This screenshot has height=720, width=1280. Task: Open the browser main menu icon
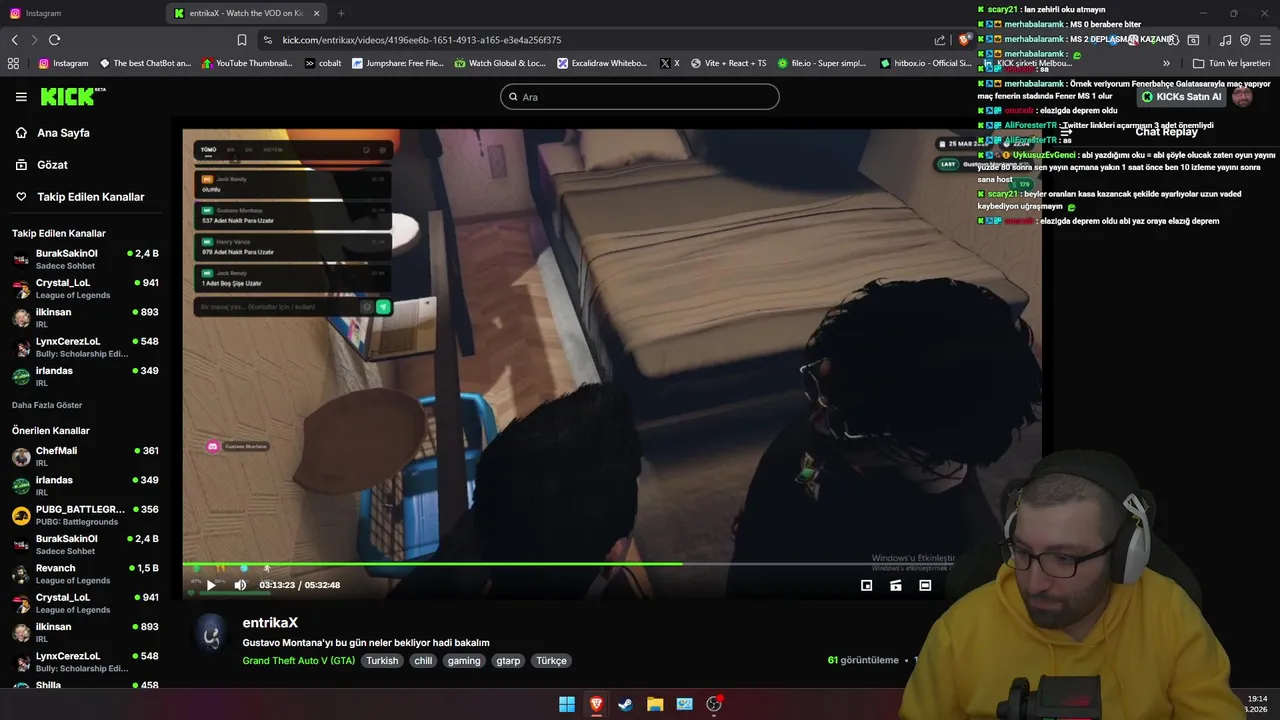[x=1265, y=40]
